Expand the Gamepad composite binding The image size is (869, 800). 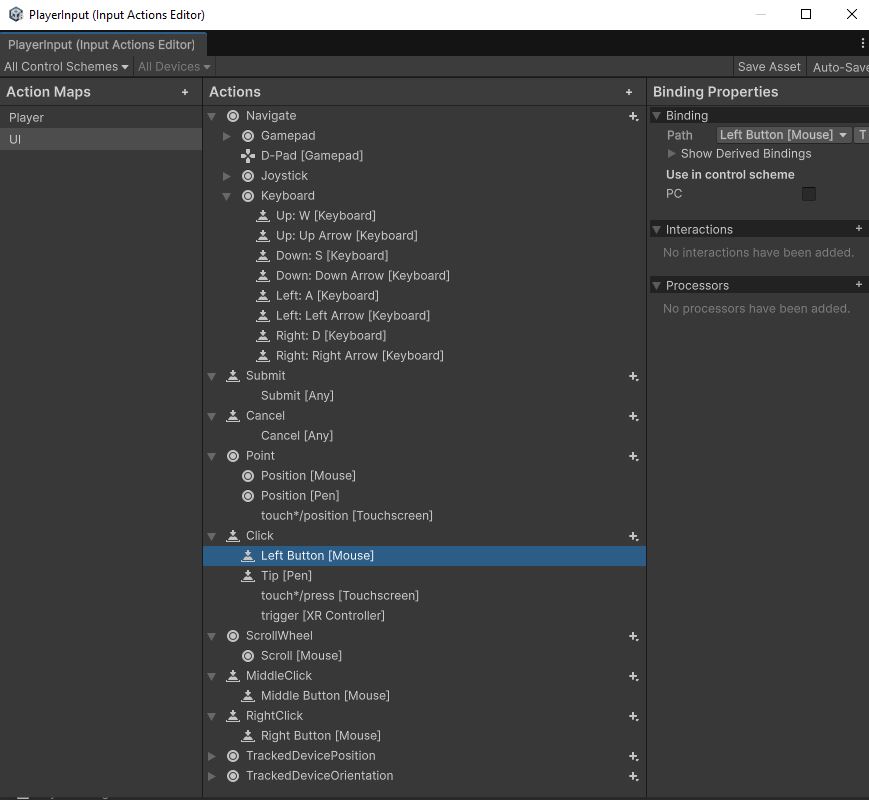tap(227, 136)
